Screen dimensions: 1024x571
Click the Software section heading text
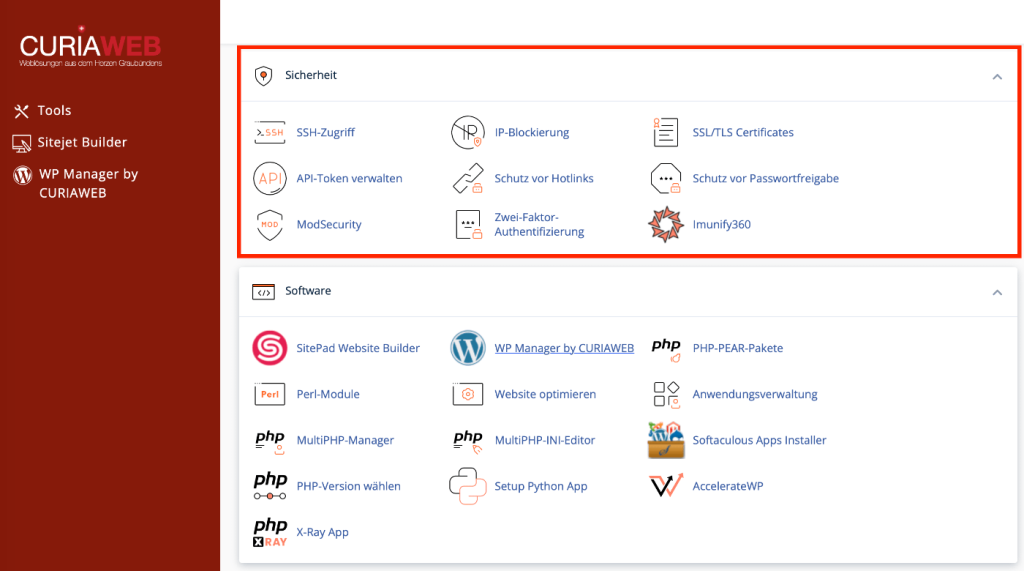click(308, 291)
